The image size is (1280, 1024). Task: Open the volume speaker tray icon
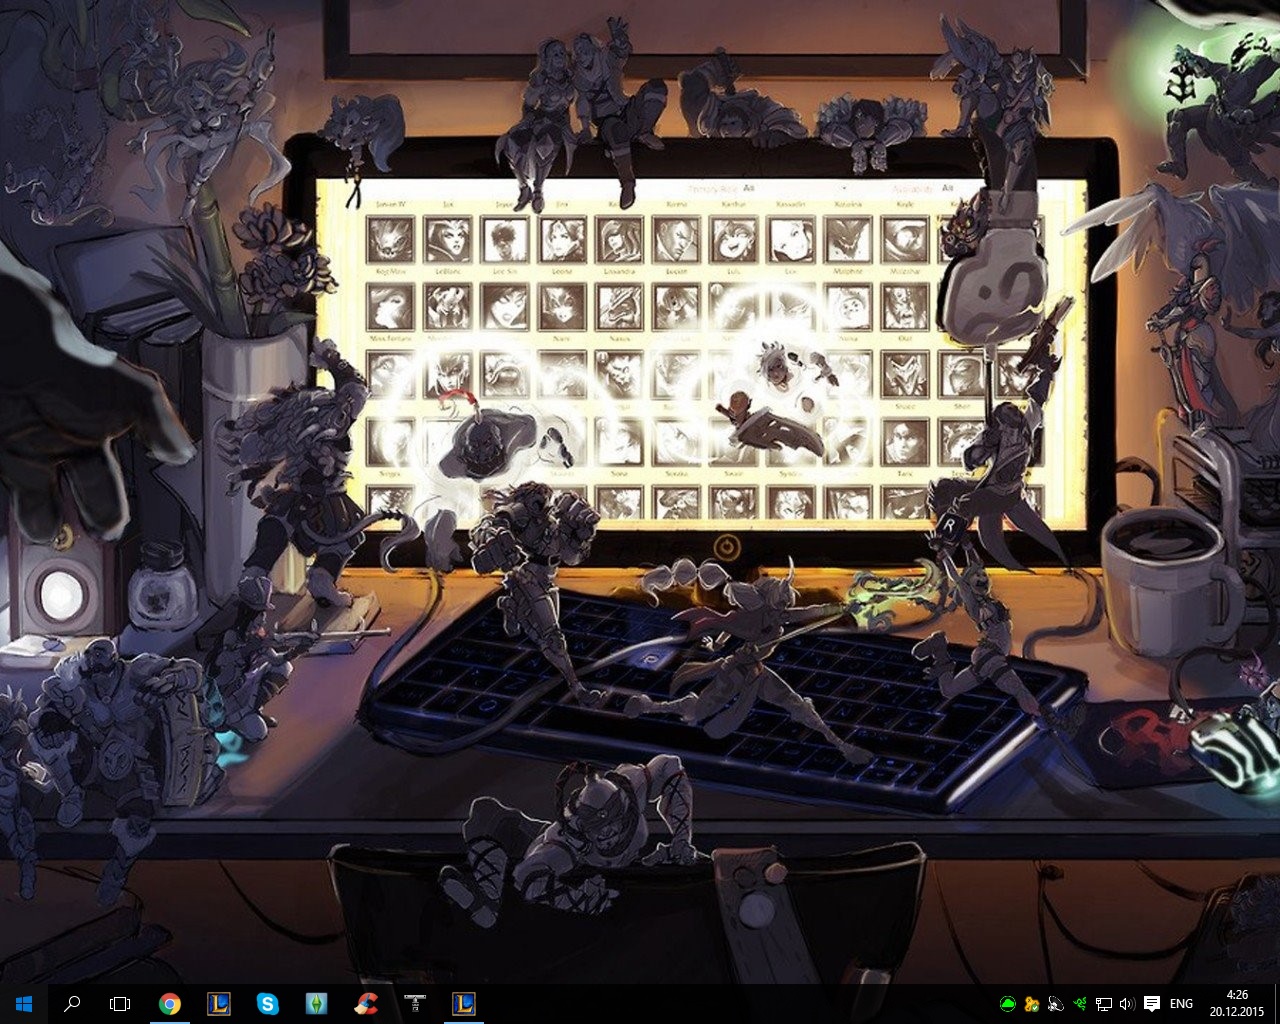coord(1128,1004)
